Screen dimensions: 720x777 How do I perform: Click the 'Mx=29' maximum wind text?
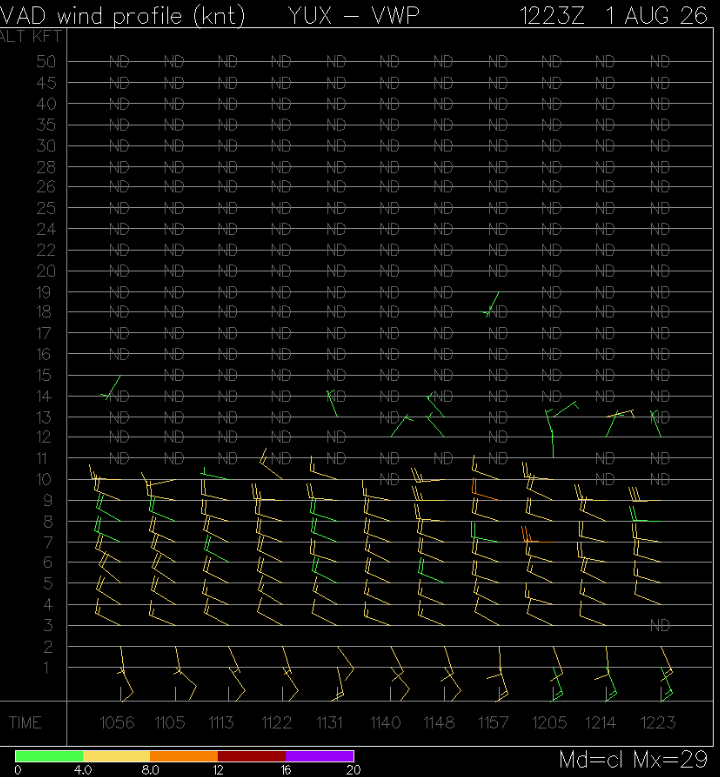pos(670,760)
